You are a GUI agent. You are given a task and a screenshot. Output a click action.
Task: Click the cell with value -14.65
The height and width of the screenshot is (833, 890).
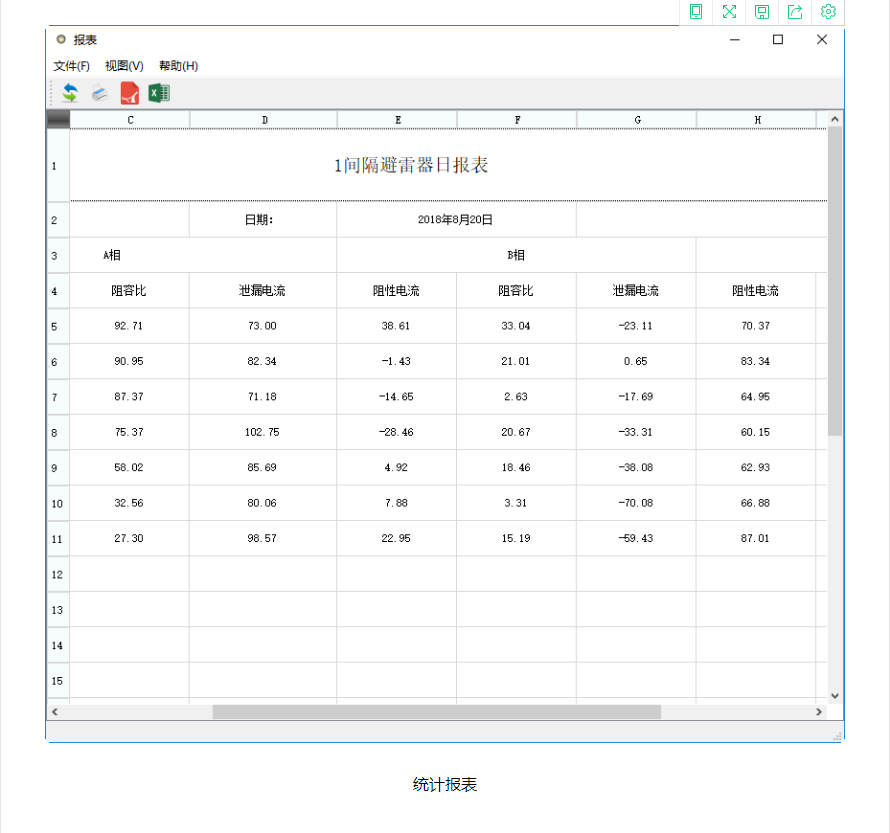coord(397,397)
